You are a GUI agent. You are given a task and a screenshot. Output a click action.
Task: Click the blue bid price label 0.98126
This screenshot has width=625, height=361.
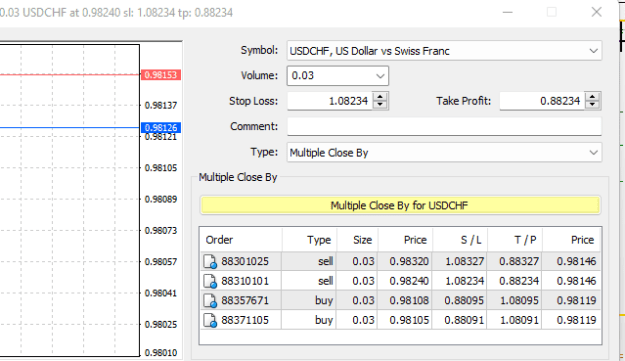click(161, 128)
